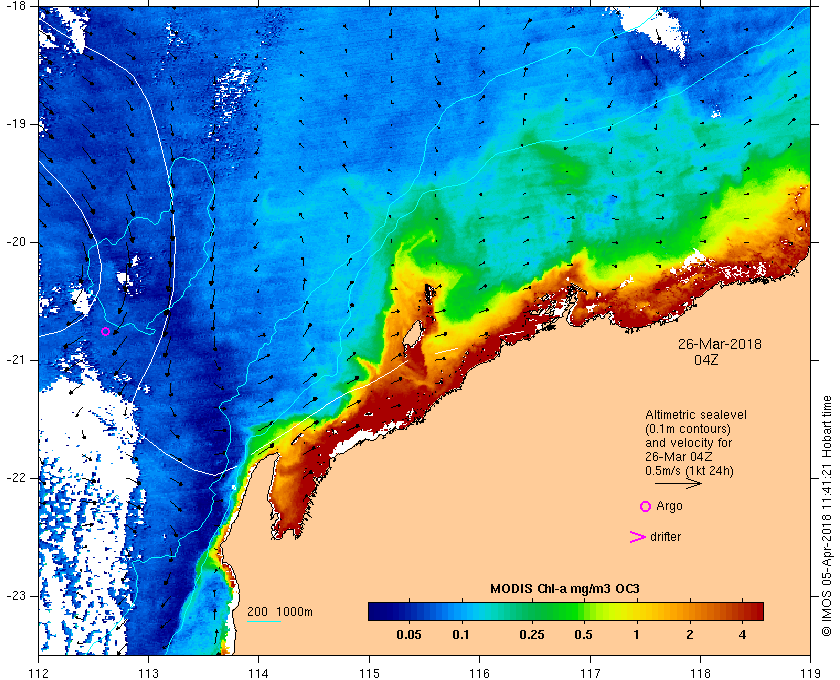Click the colorbar tick label 4
840x680 pixels.
pos(742,635)
